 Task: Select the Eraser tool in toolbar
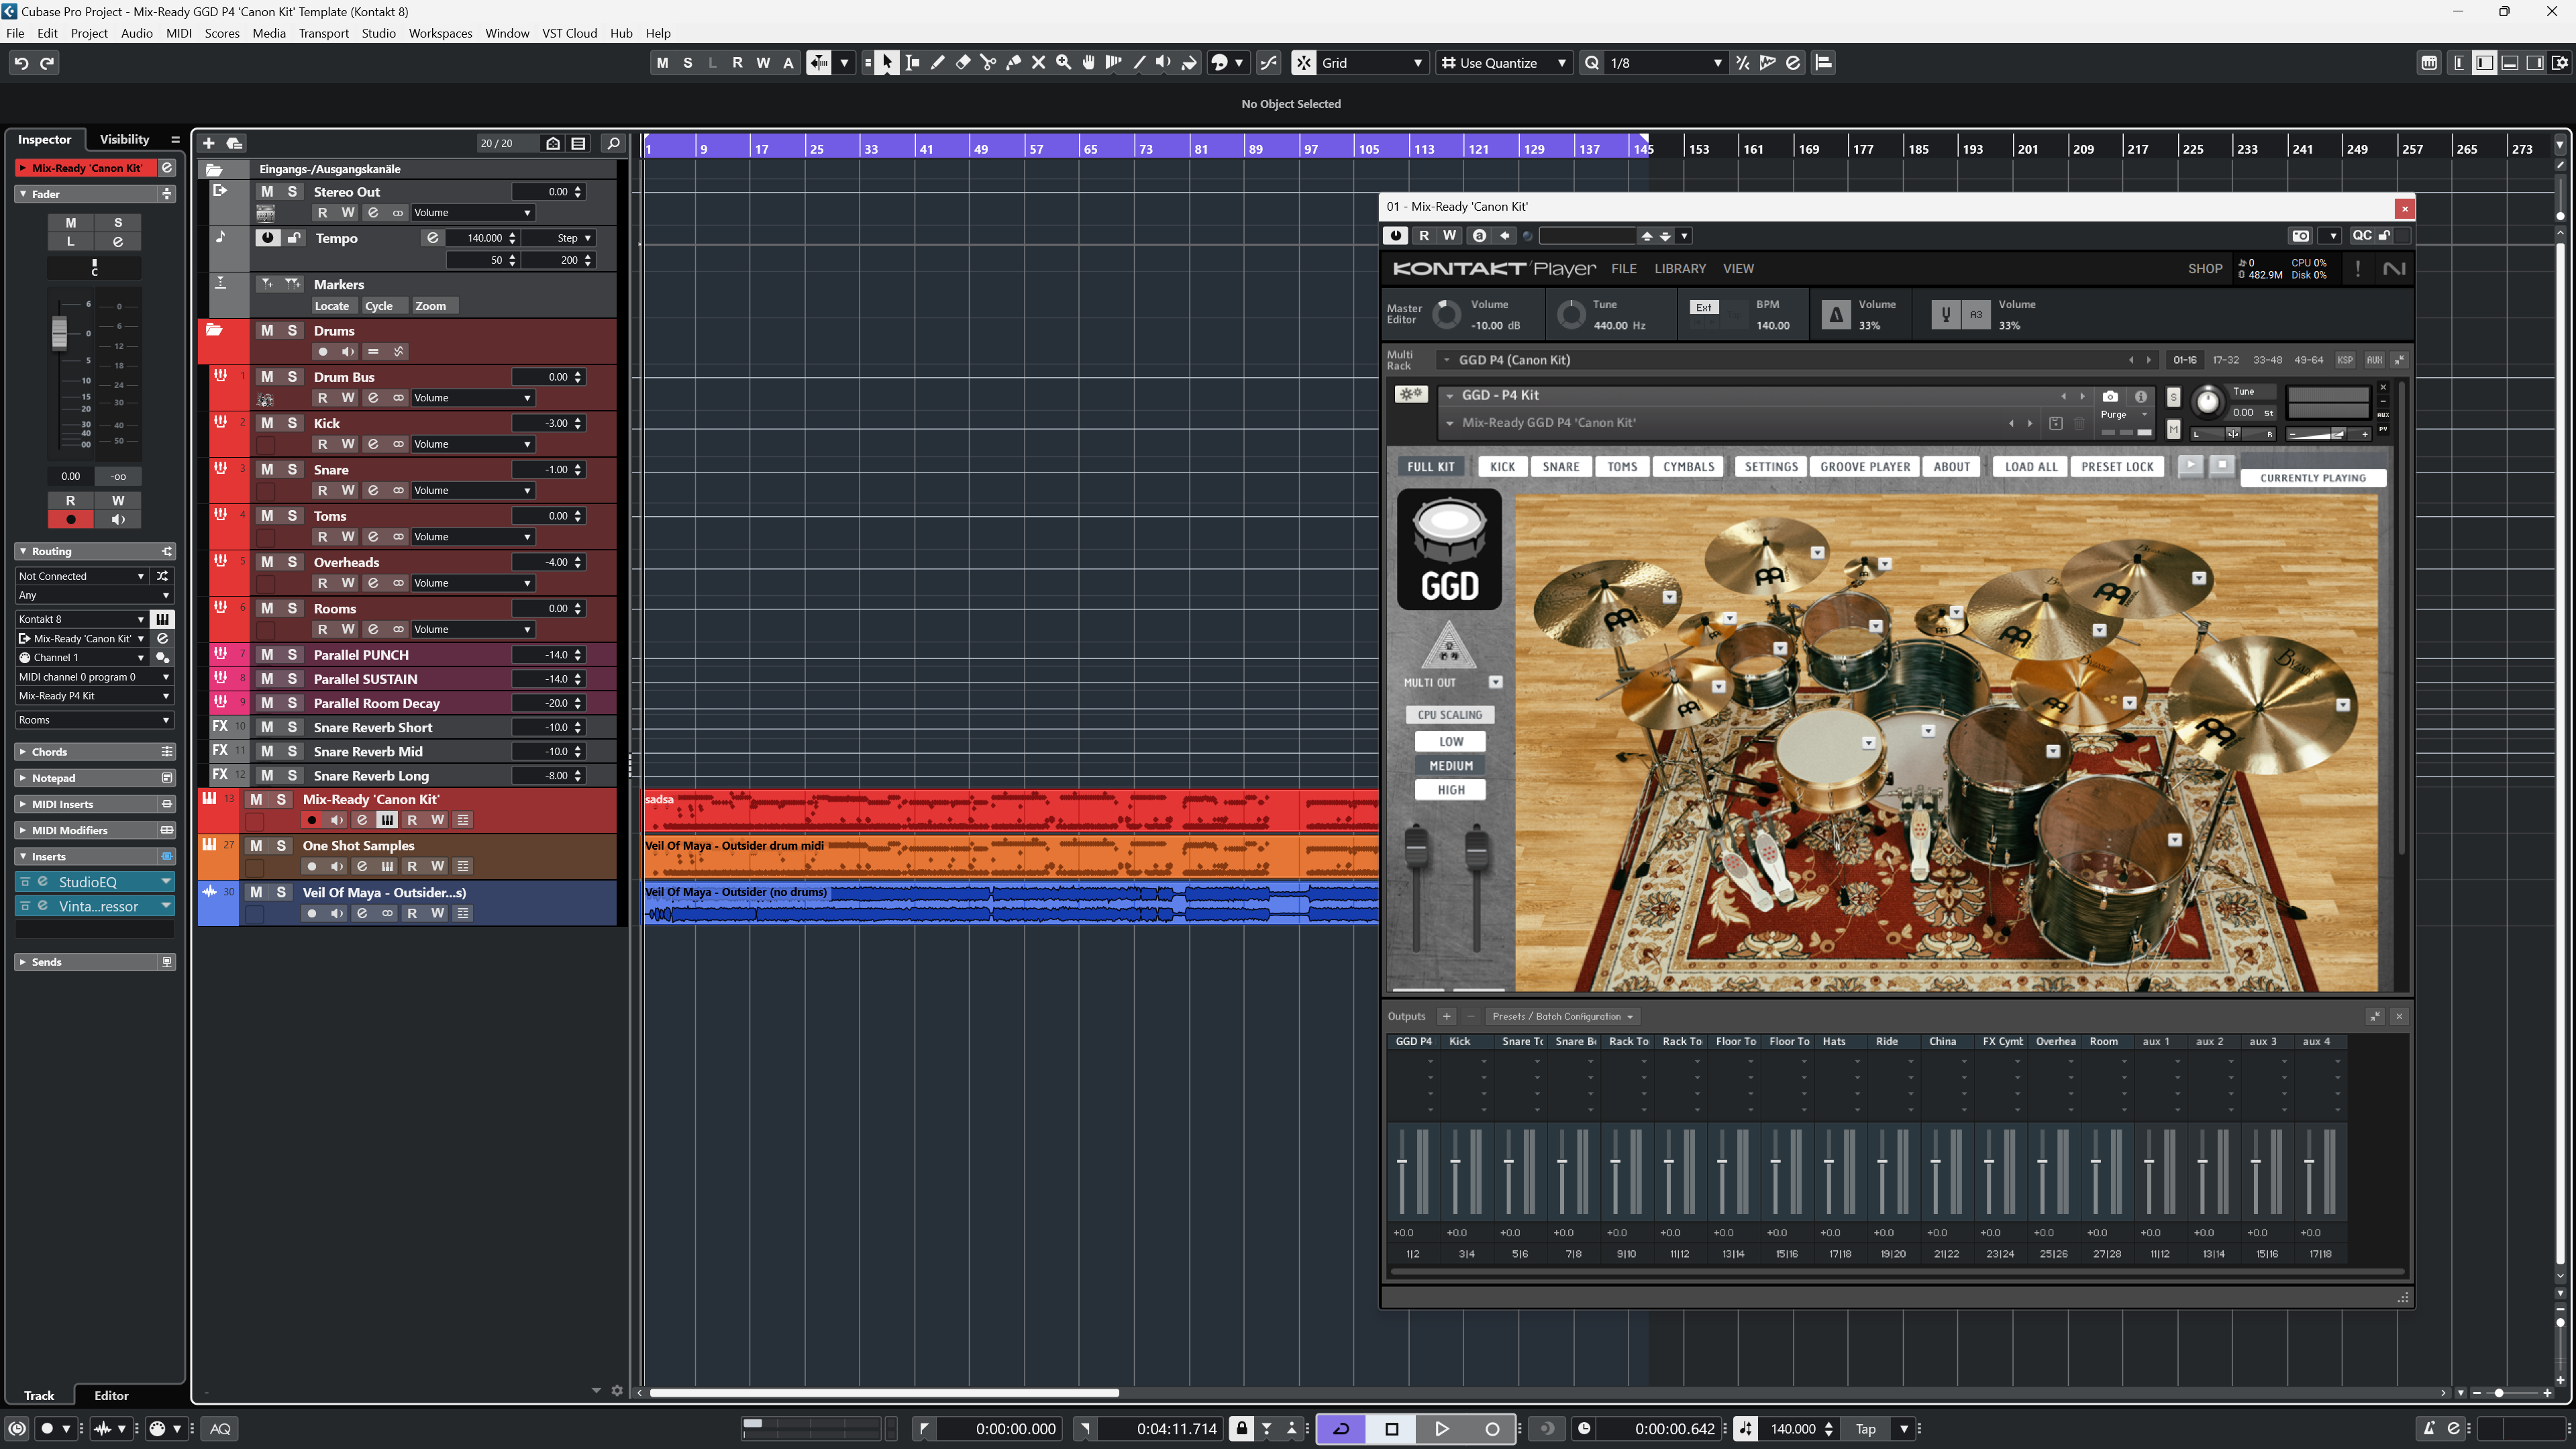pyautogui.click(x=963, y=62)
